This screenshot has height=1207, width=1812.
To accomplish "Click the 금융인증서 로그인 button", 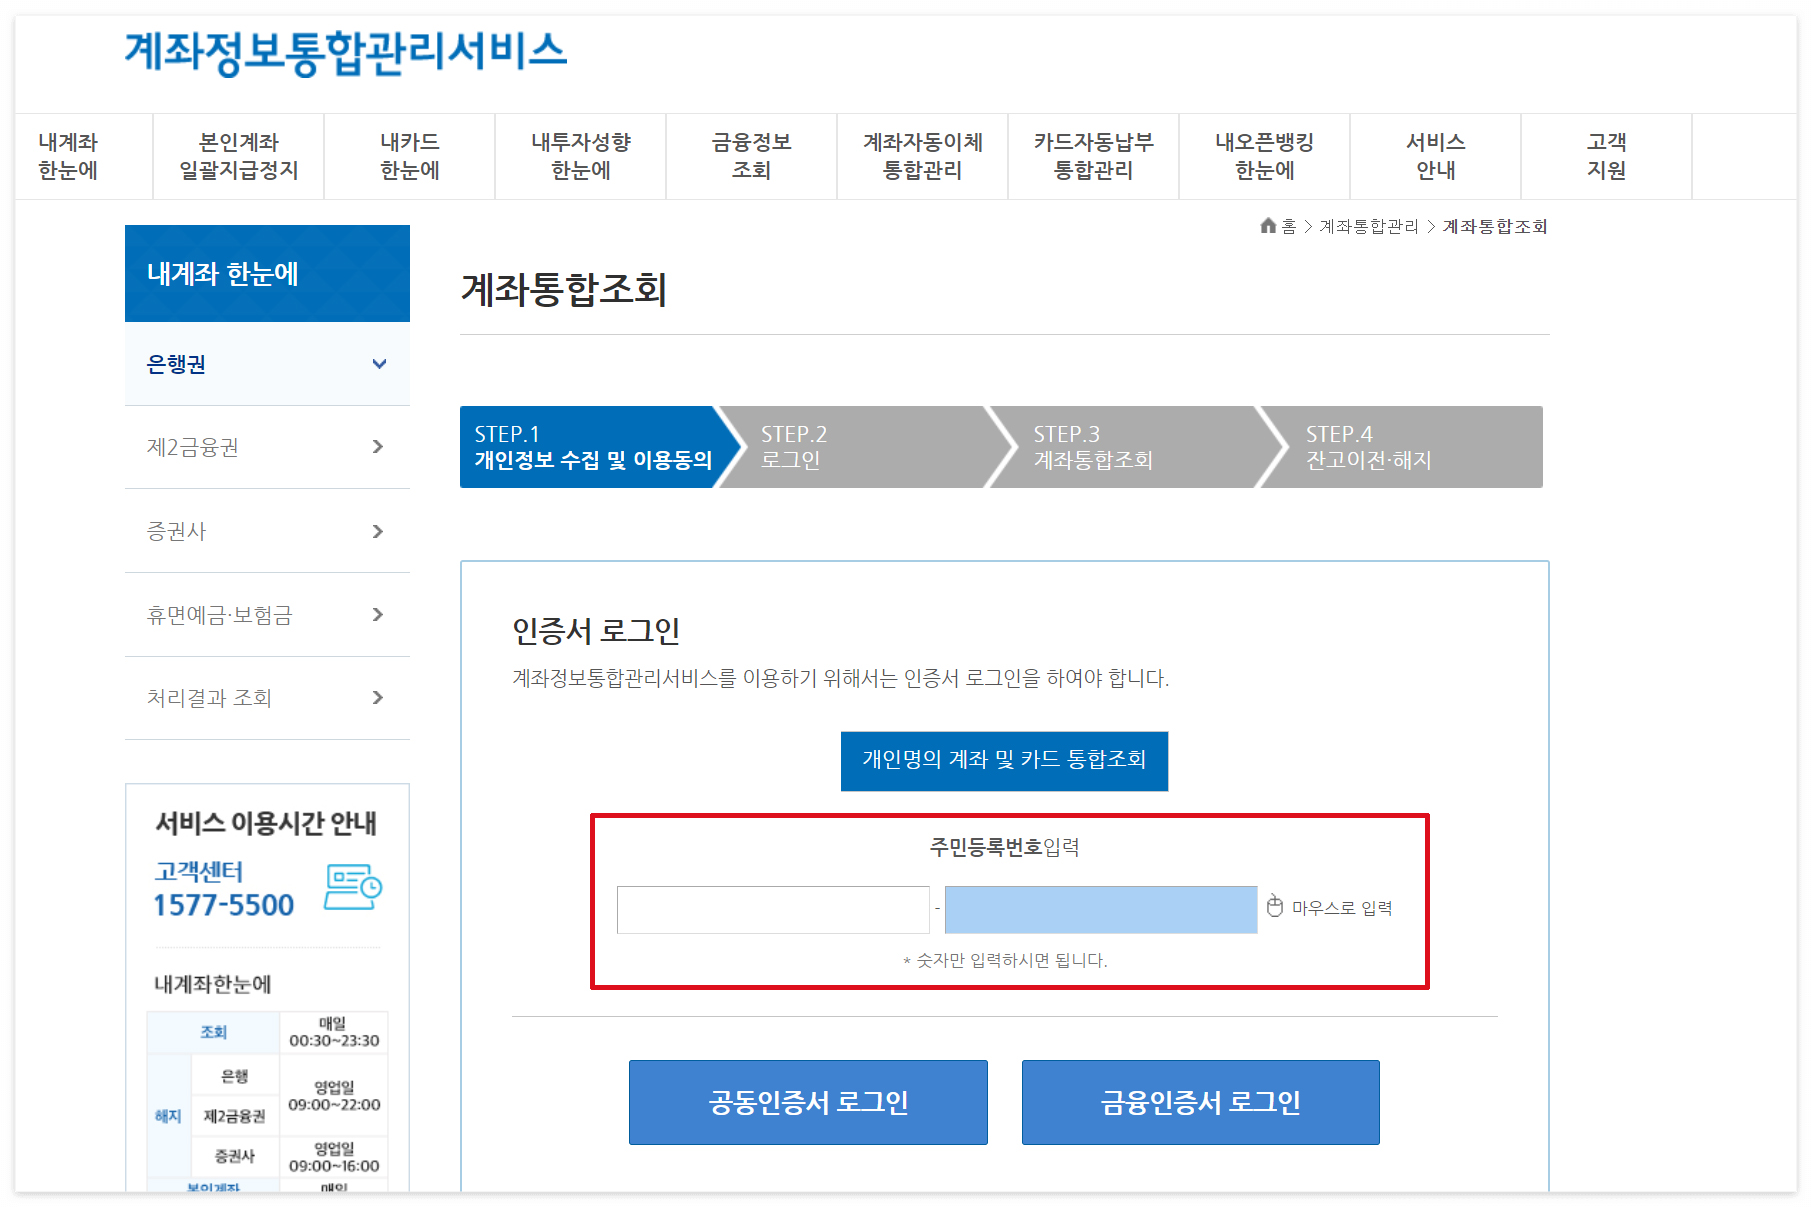I will [x=1200, y=1102].
